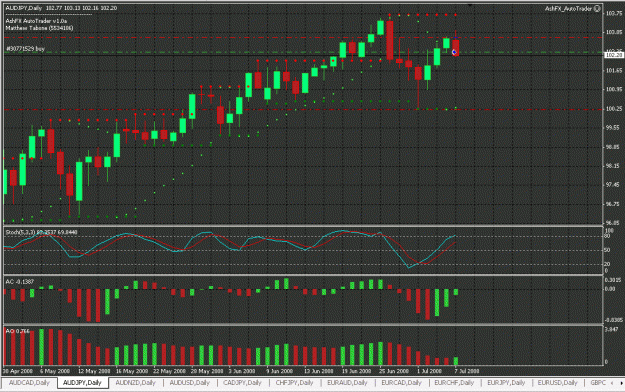Open the EURCAD,Daily chart tab
Screen dimensions: 625x392
coord(401,383)
